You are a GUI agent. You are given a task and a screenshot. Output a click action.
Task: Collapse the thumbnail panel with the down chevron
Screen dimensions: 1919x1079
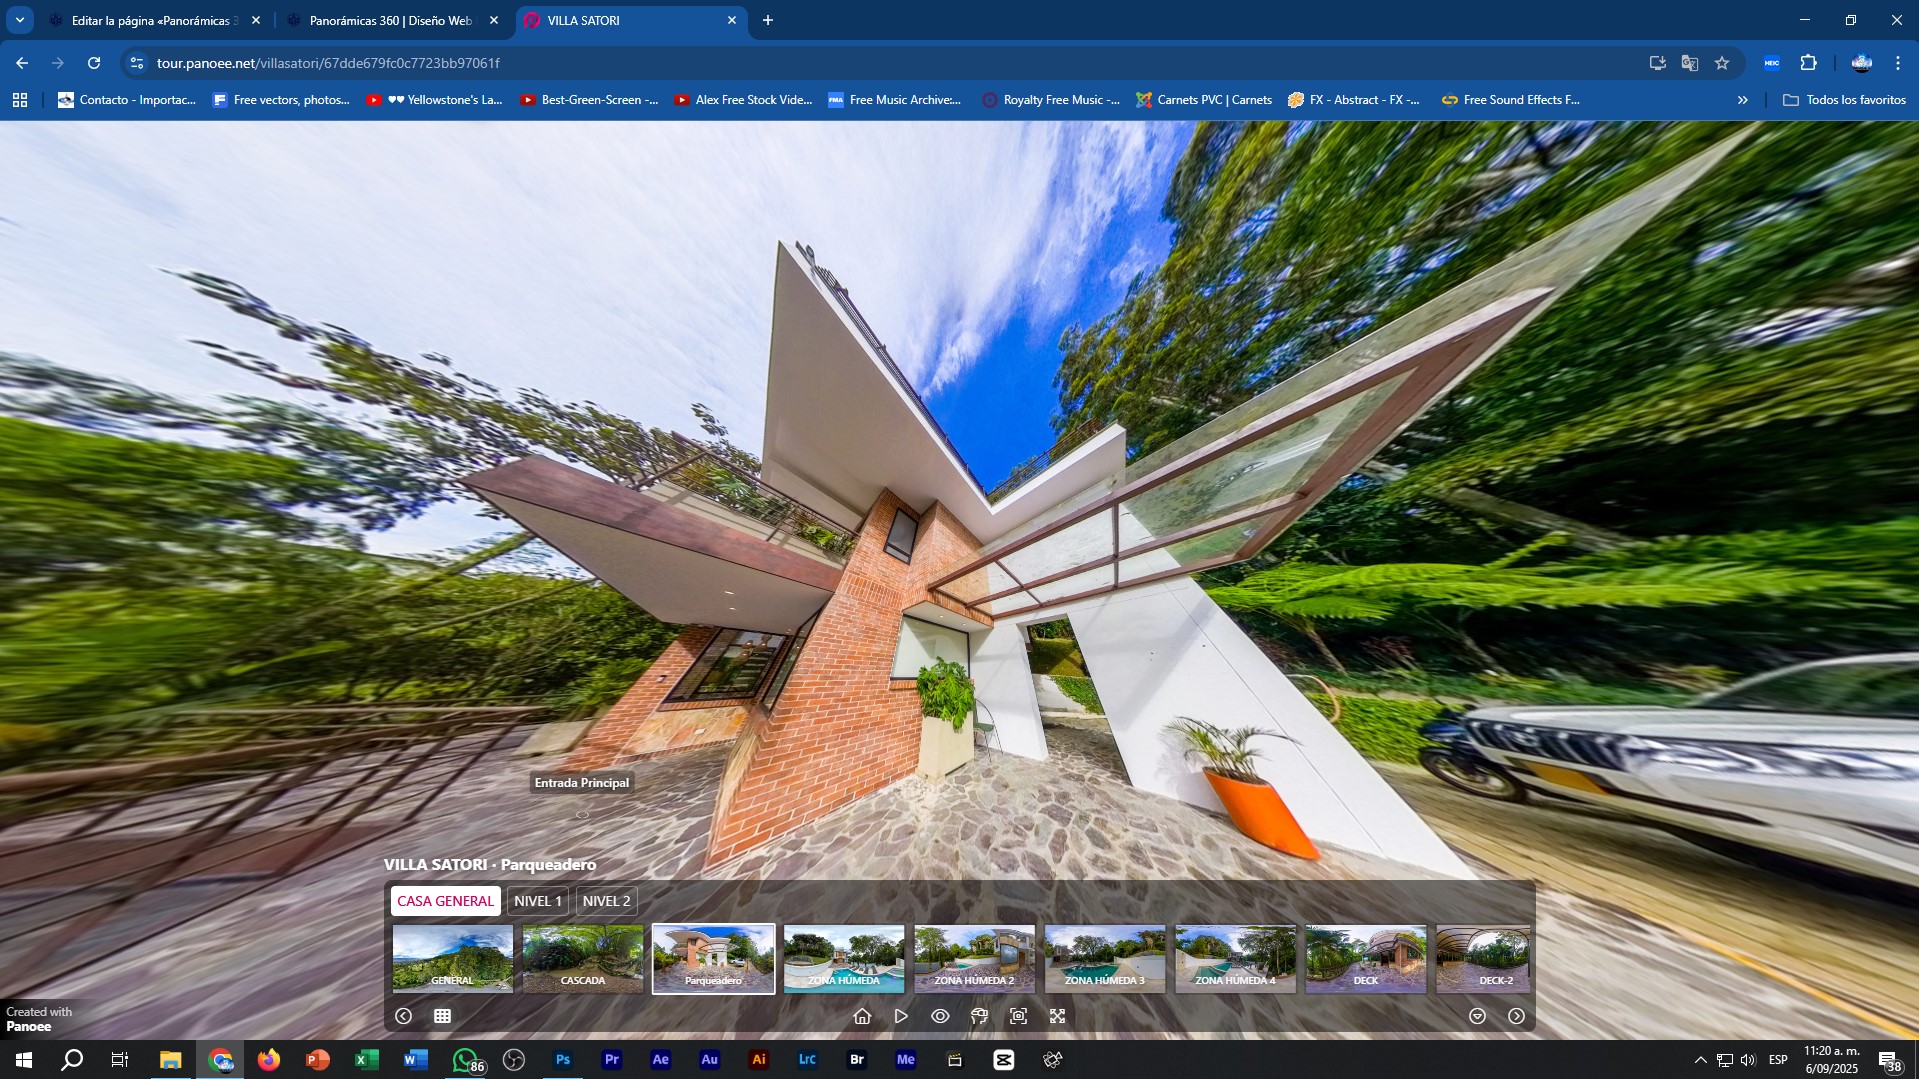(x=1477, y=1016)
